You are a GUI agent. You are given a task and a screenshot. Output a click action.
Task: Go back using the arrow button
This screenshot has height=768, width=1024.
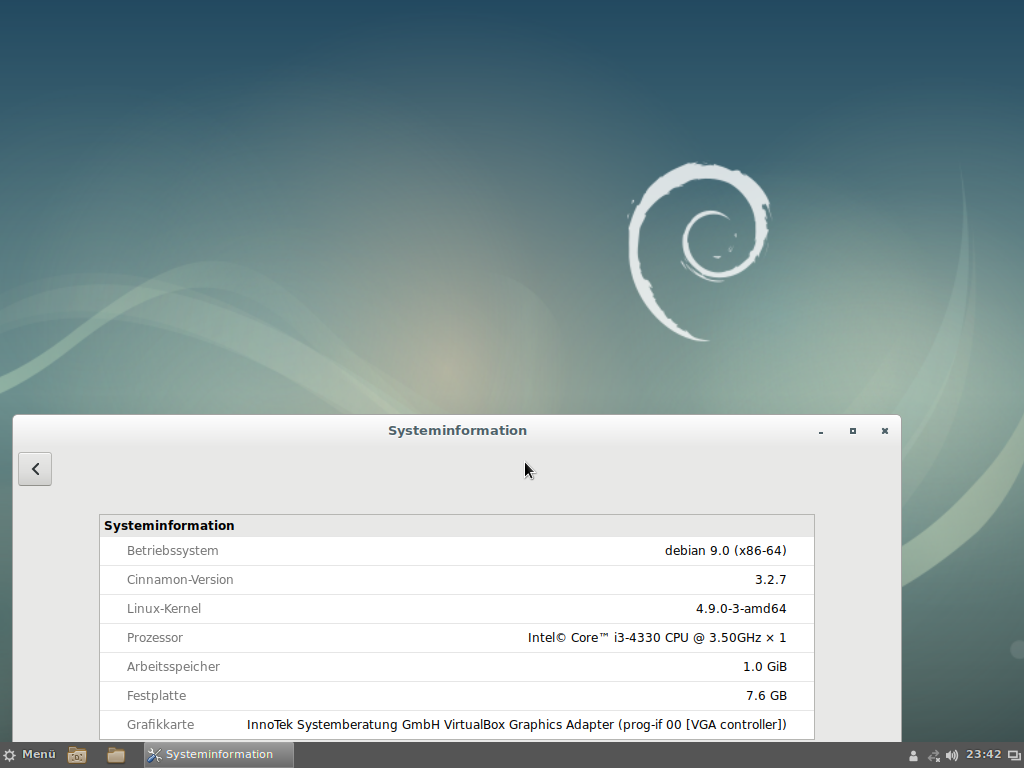(x=35, y=468)
